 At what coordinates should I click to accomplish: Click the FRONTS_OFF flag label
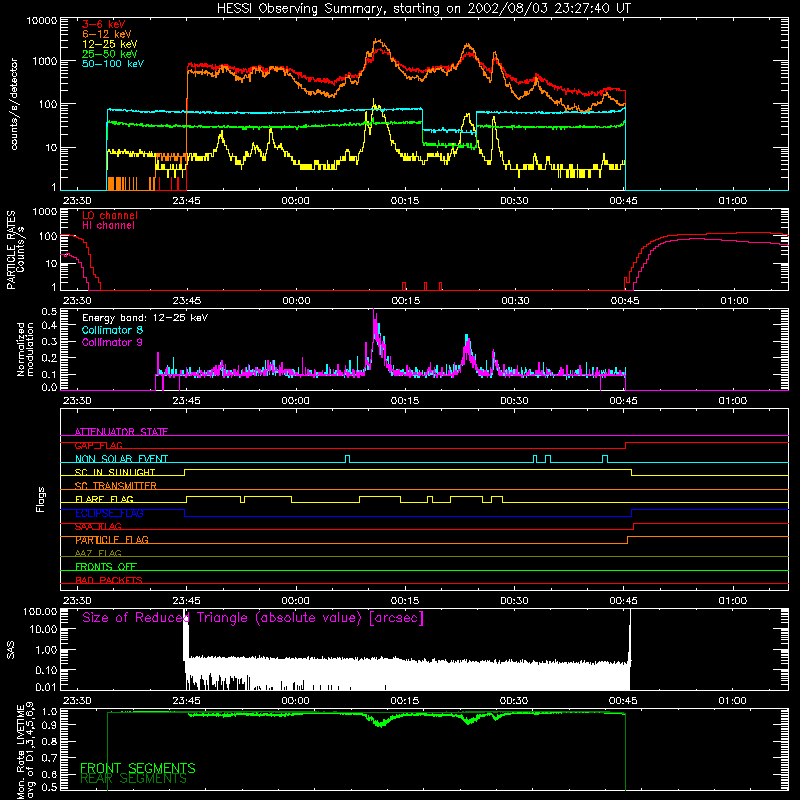point(106,567)
